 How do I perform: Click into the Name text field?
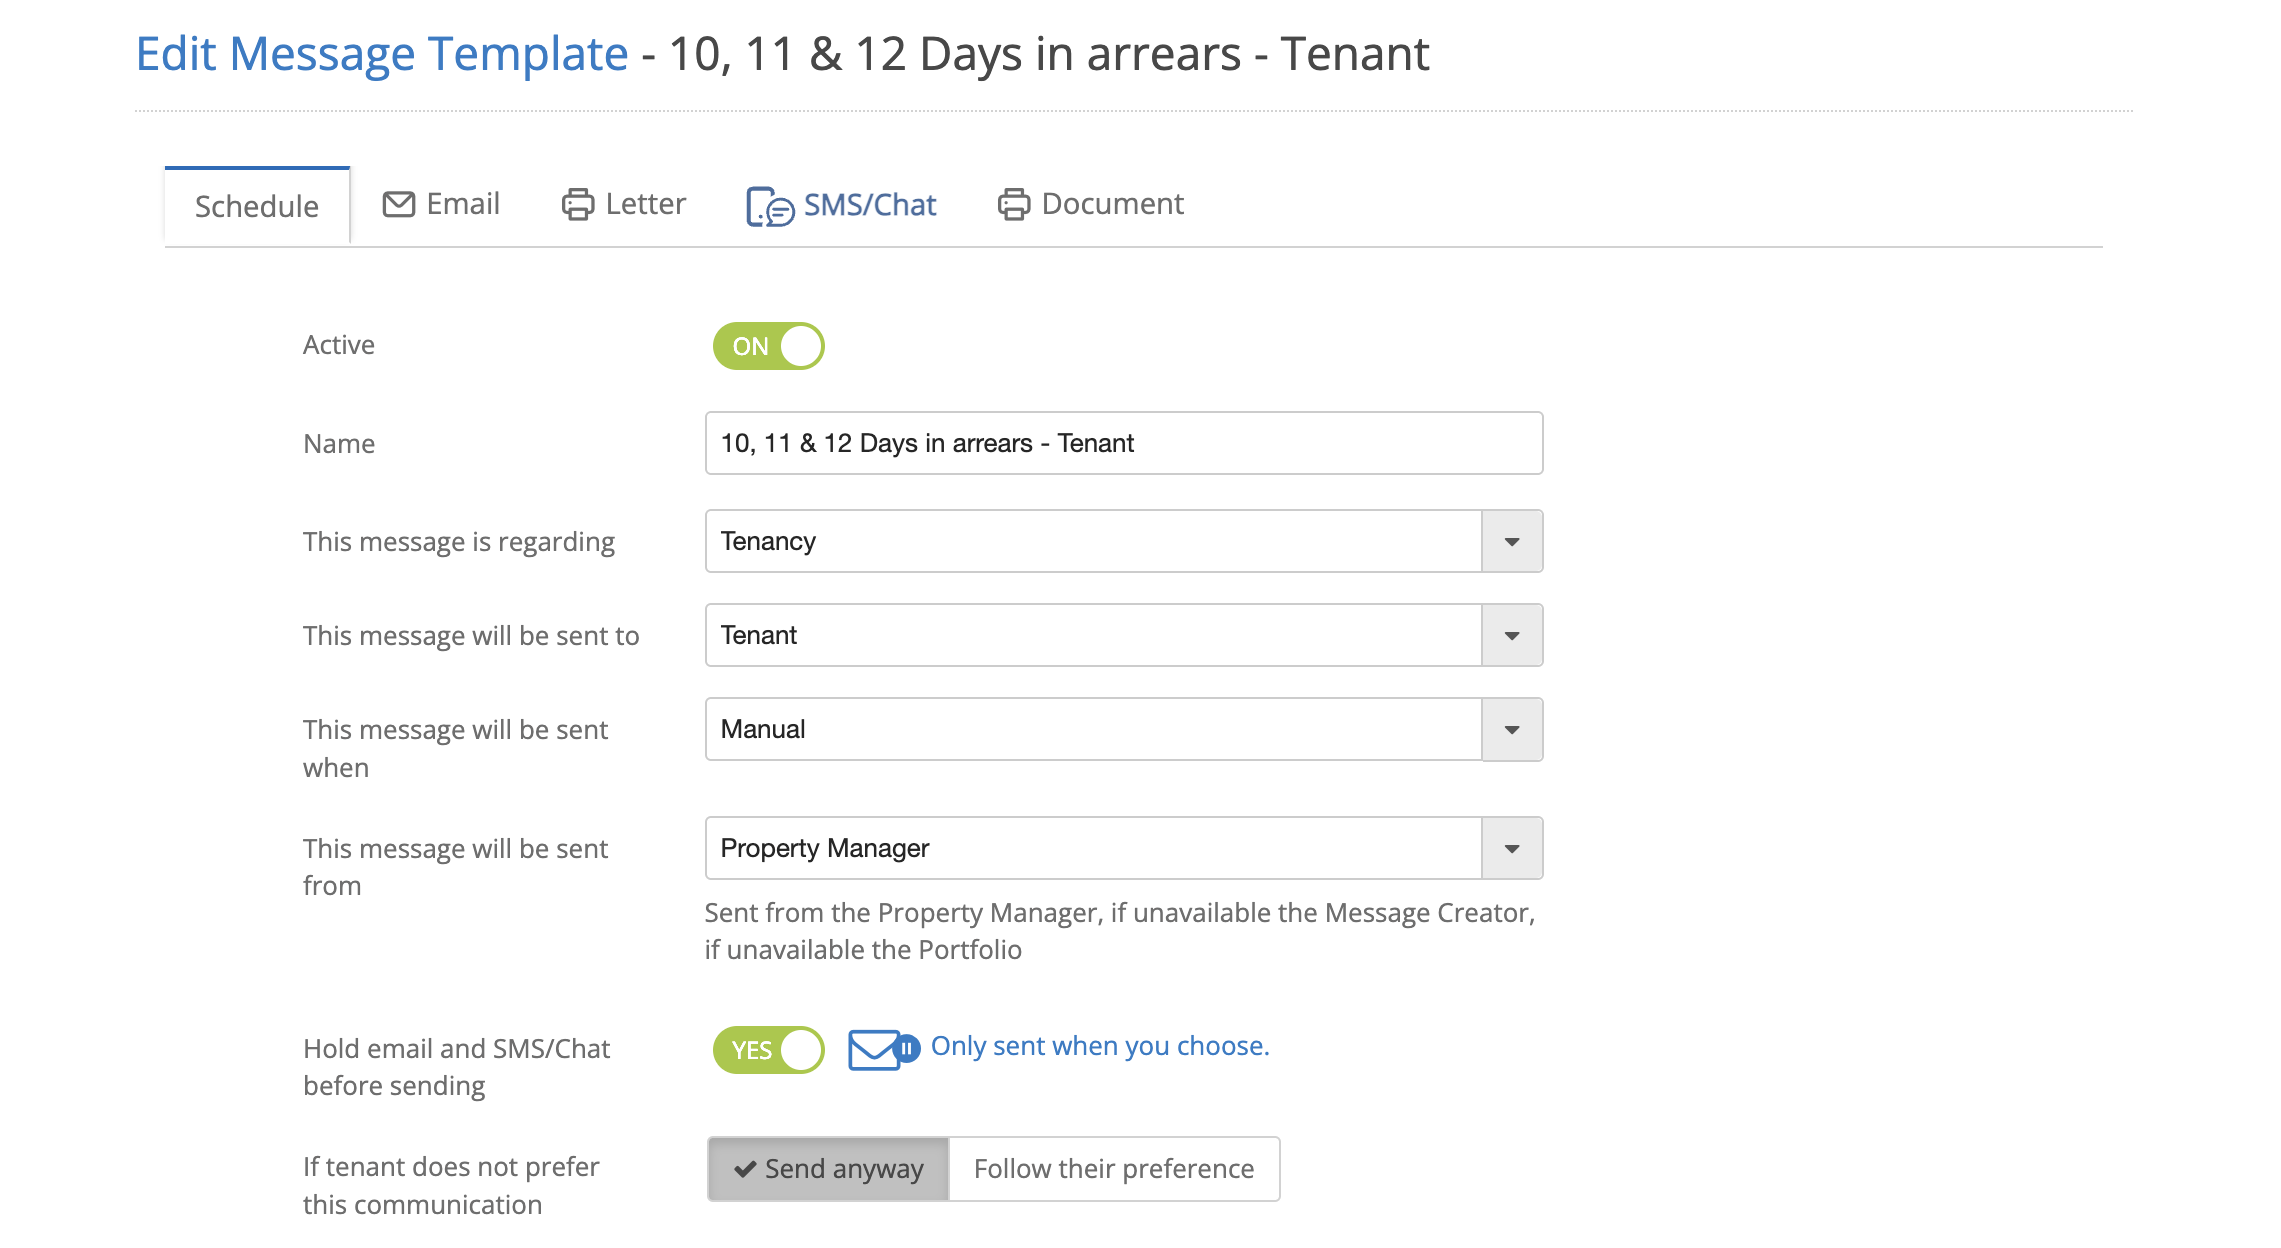(1124, 443)
